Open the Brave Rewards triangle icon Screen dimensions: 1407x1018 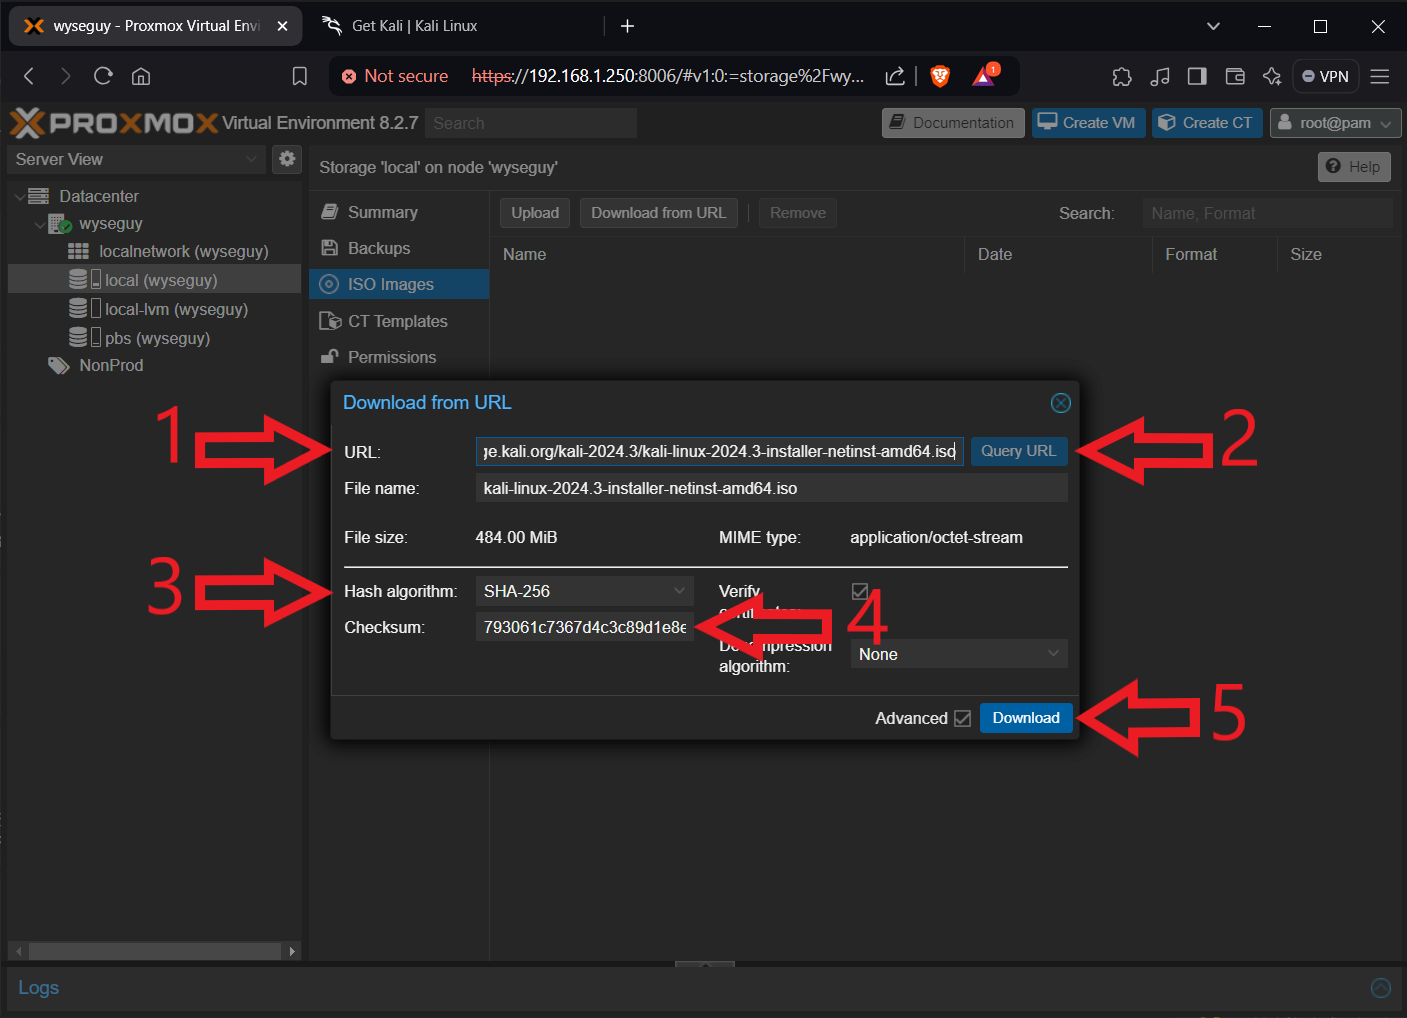985,75
